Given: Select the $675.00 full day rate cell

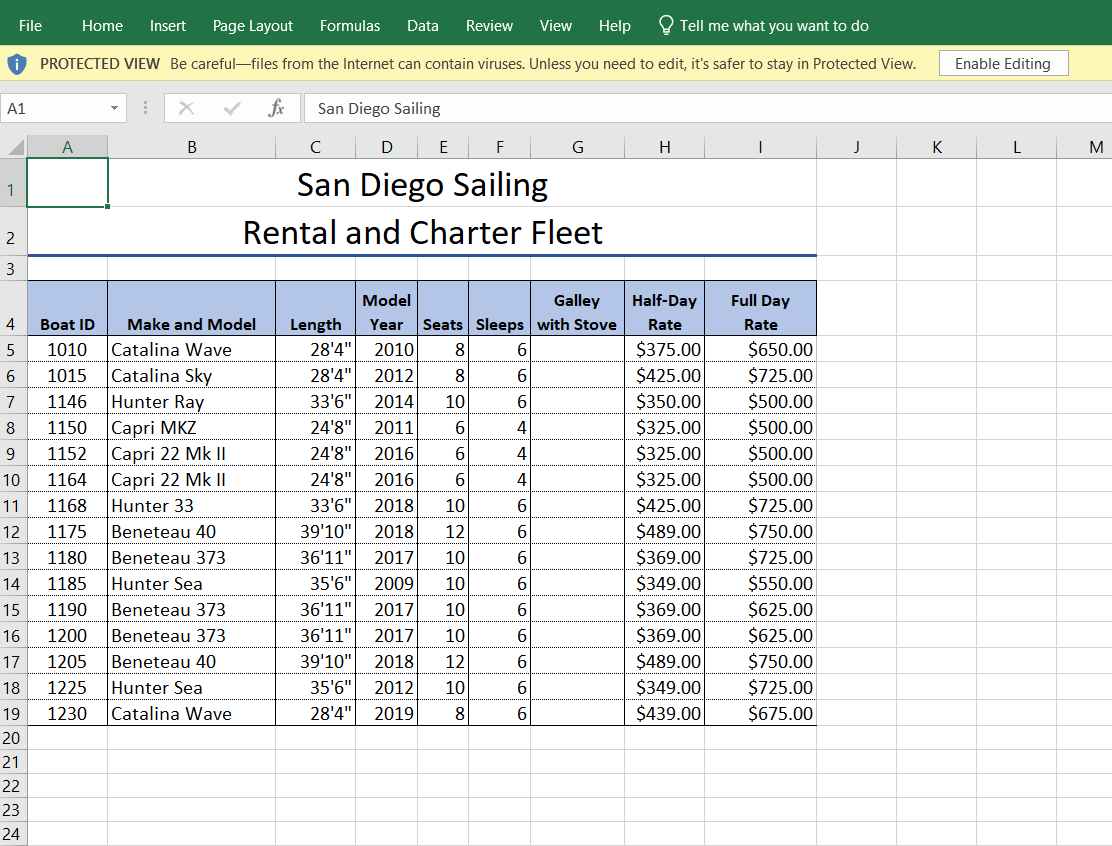Looking at the screenshot, I should pos(760,713).
